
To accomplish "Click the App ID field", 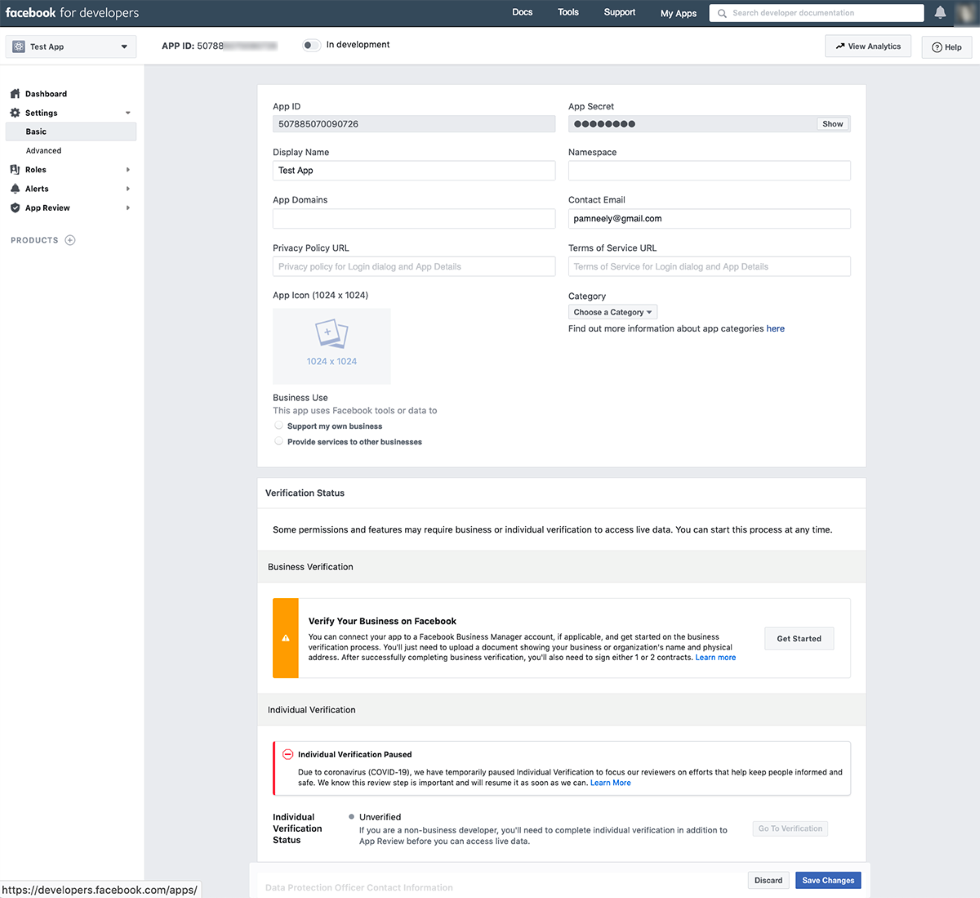I will (x=414, y=124).
